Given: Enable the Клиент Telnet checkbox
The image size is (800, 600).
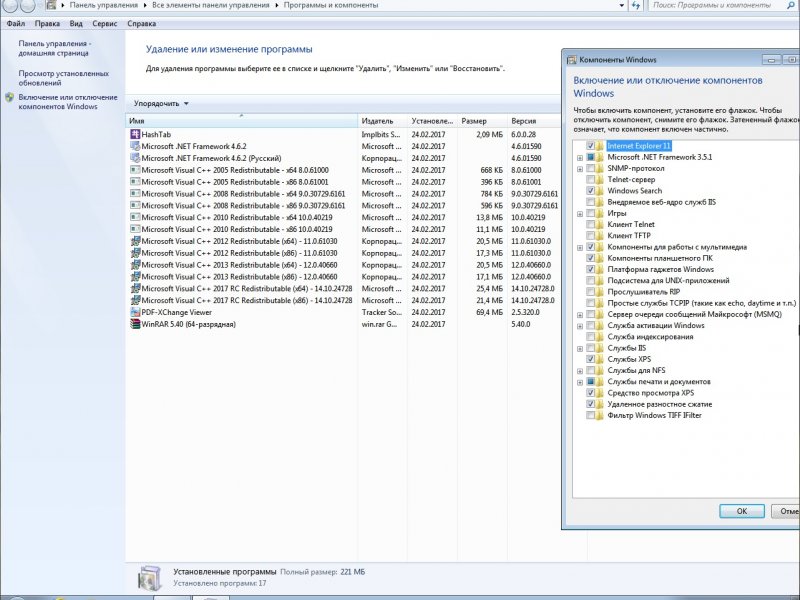Looking at the screenshot, I should point(590,224).
